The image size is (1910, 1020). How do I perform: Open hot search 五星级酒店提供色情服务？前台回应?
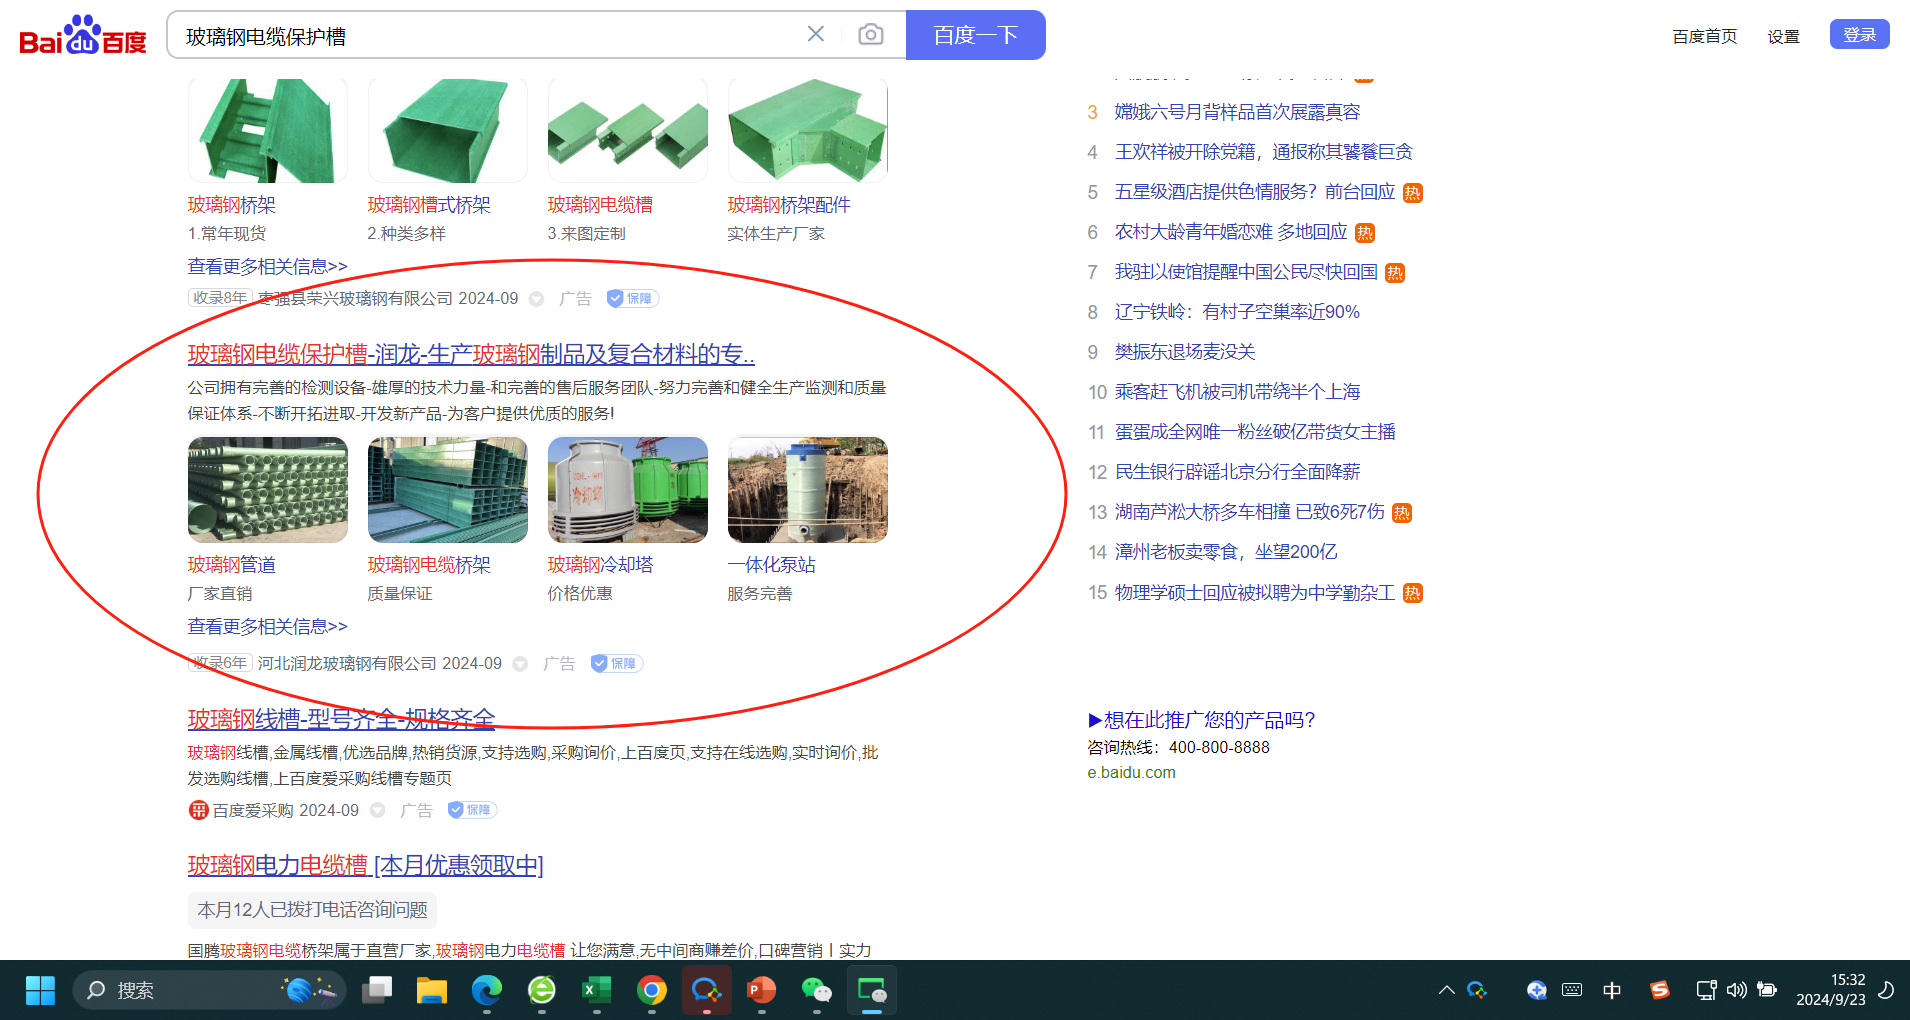click(1254, 192)
